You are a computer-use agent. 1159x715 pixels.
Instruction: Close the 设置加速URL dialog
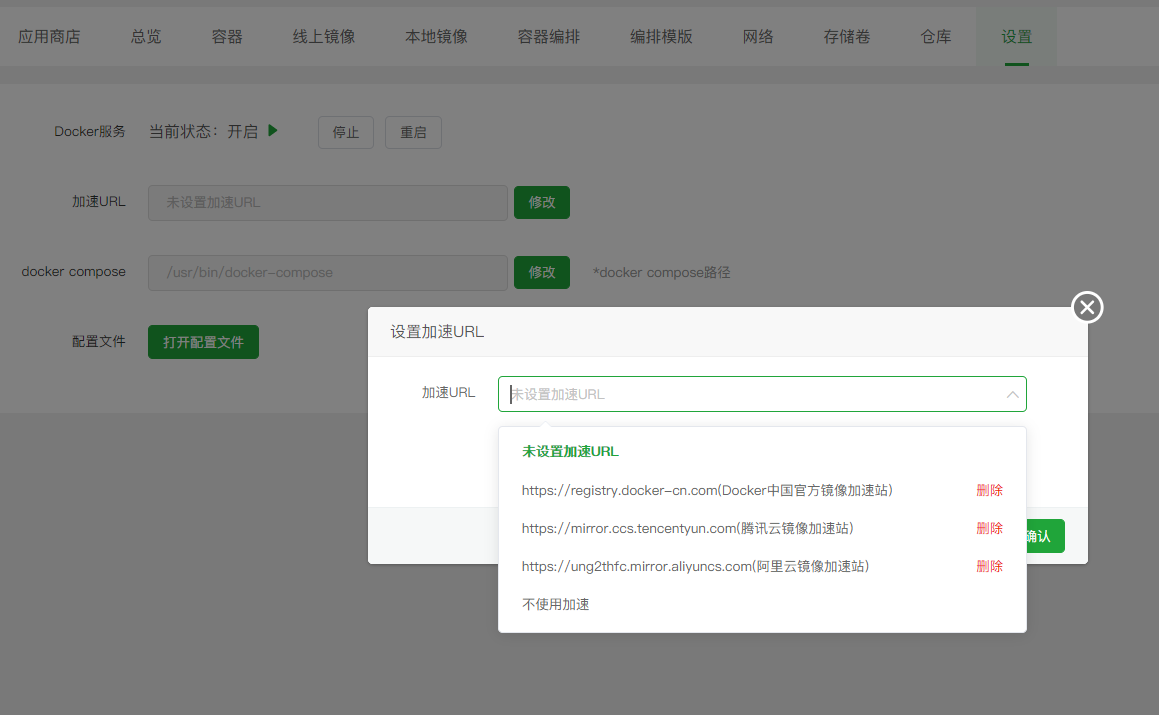click(x=1087, y=307)
